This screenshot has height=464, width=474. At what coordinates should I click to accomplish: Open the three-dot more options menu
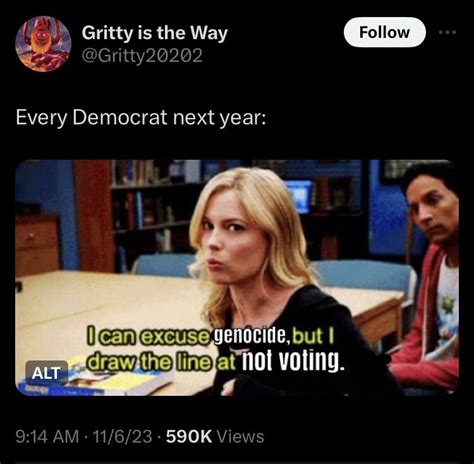click(x=447, y=32)
